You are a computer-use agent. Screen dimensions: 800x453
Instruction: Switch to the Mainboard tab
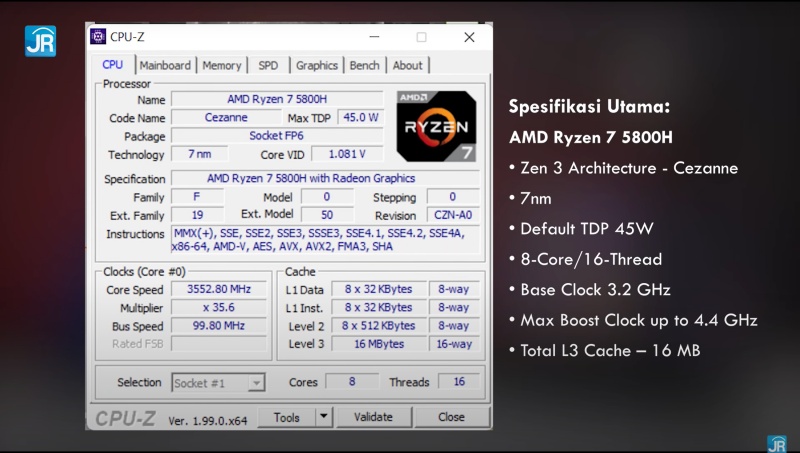[165, 65]
